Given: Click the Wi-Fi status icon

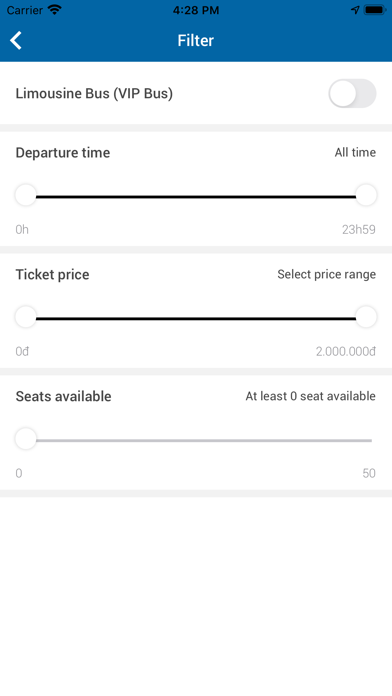Looking at the screenshot, I should [55, 10].
